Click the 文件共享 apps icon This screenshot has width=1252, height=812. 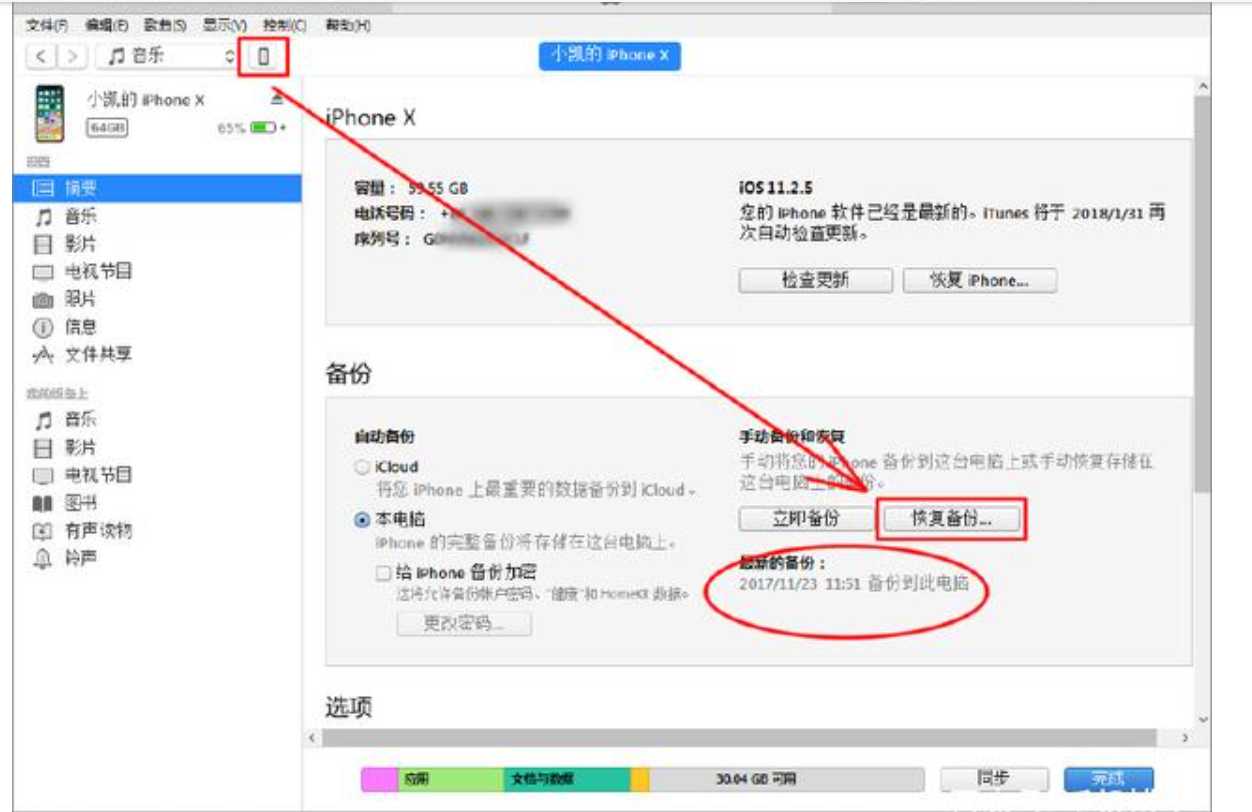(43, 354)
